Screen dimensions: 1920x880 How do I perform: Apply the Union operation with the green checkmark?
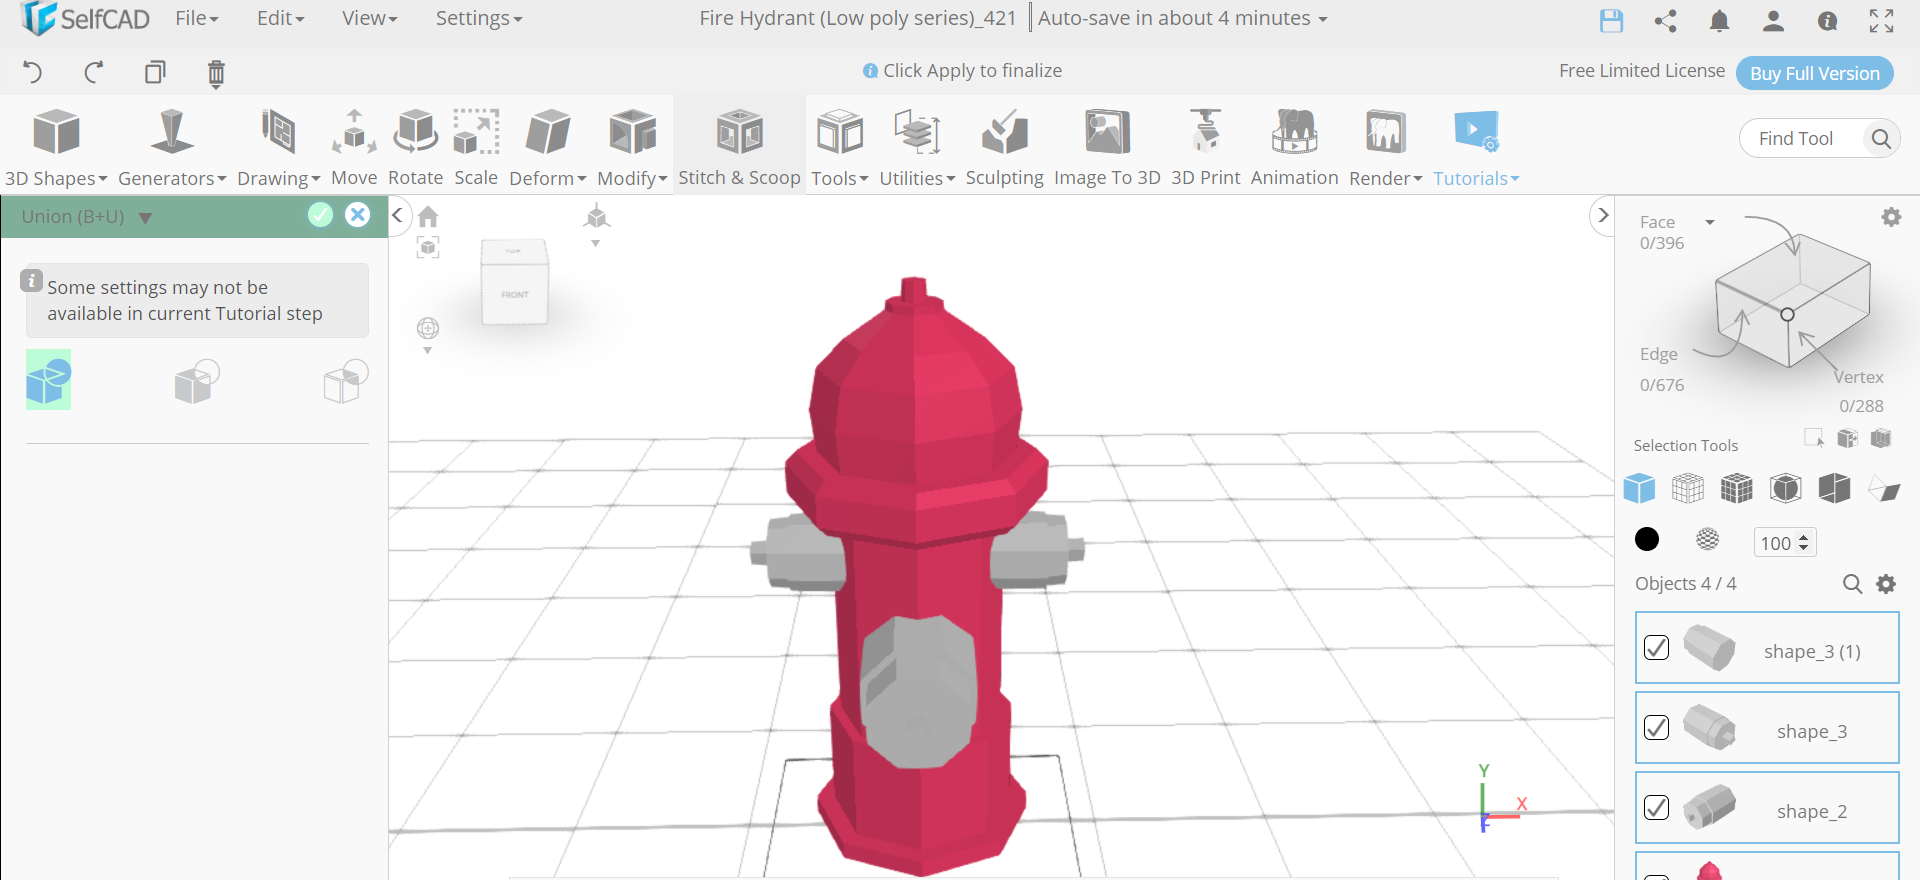point(320,215)
